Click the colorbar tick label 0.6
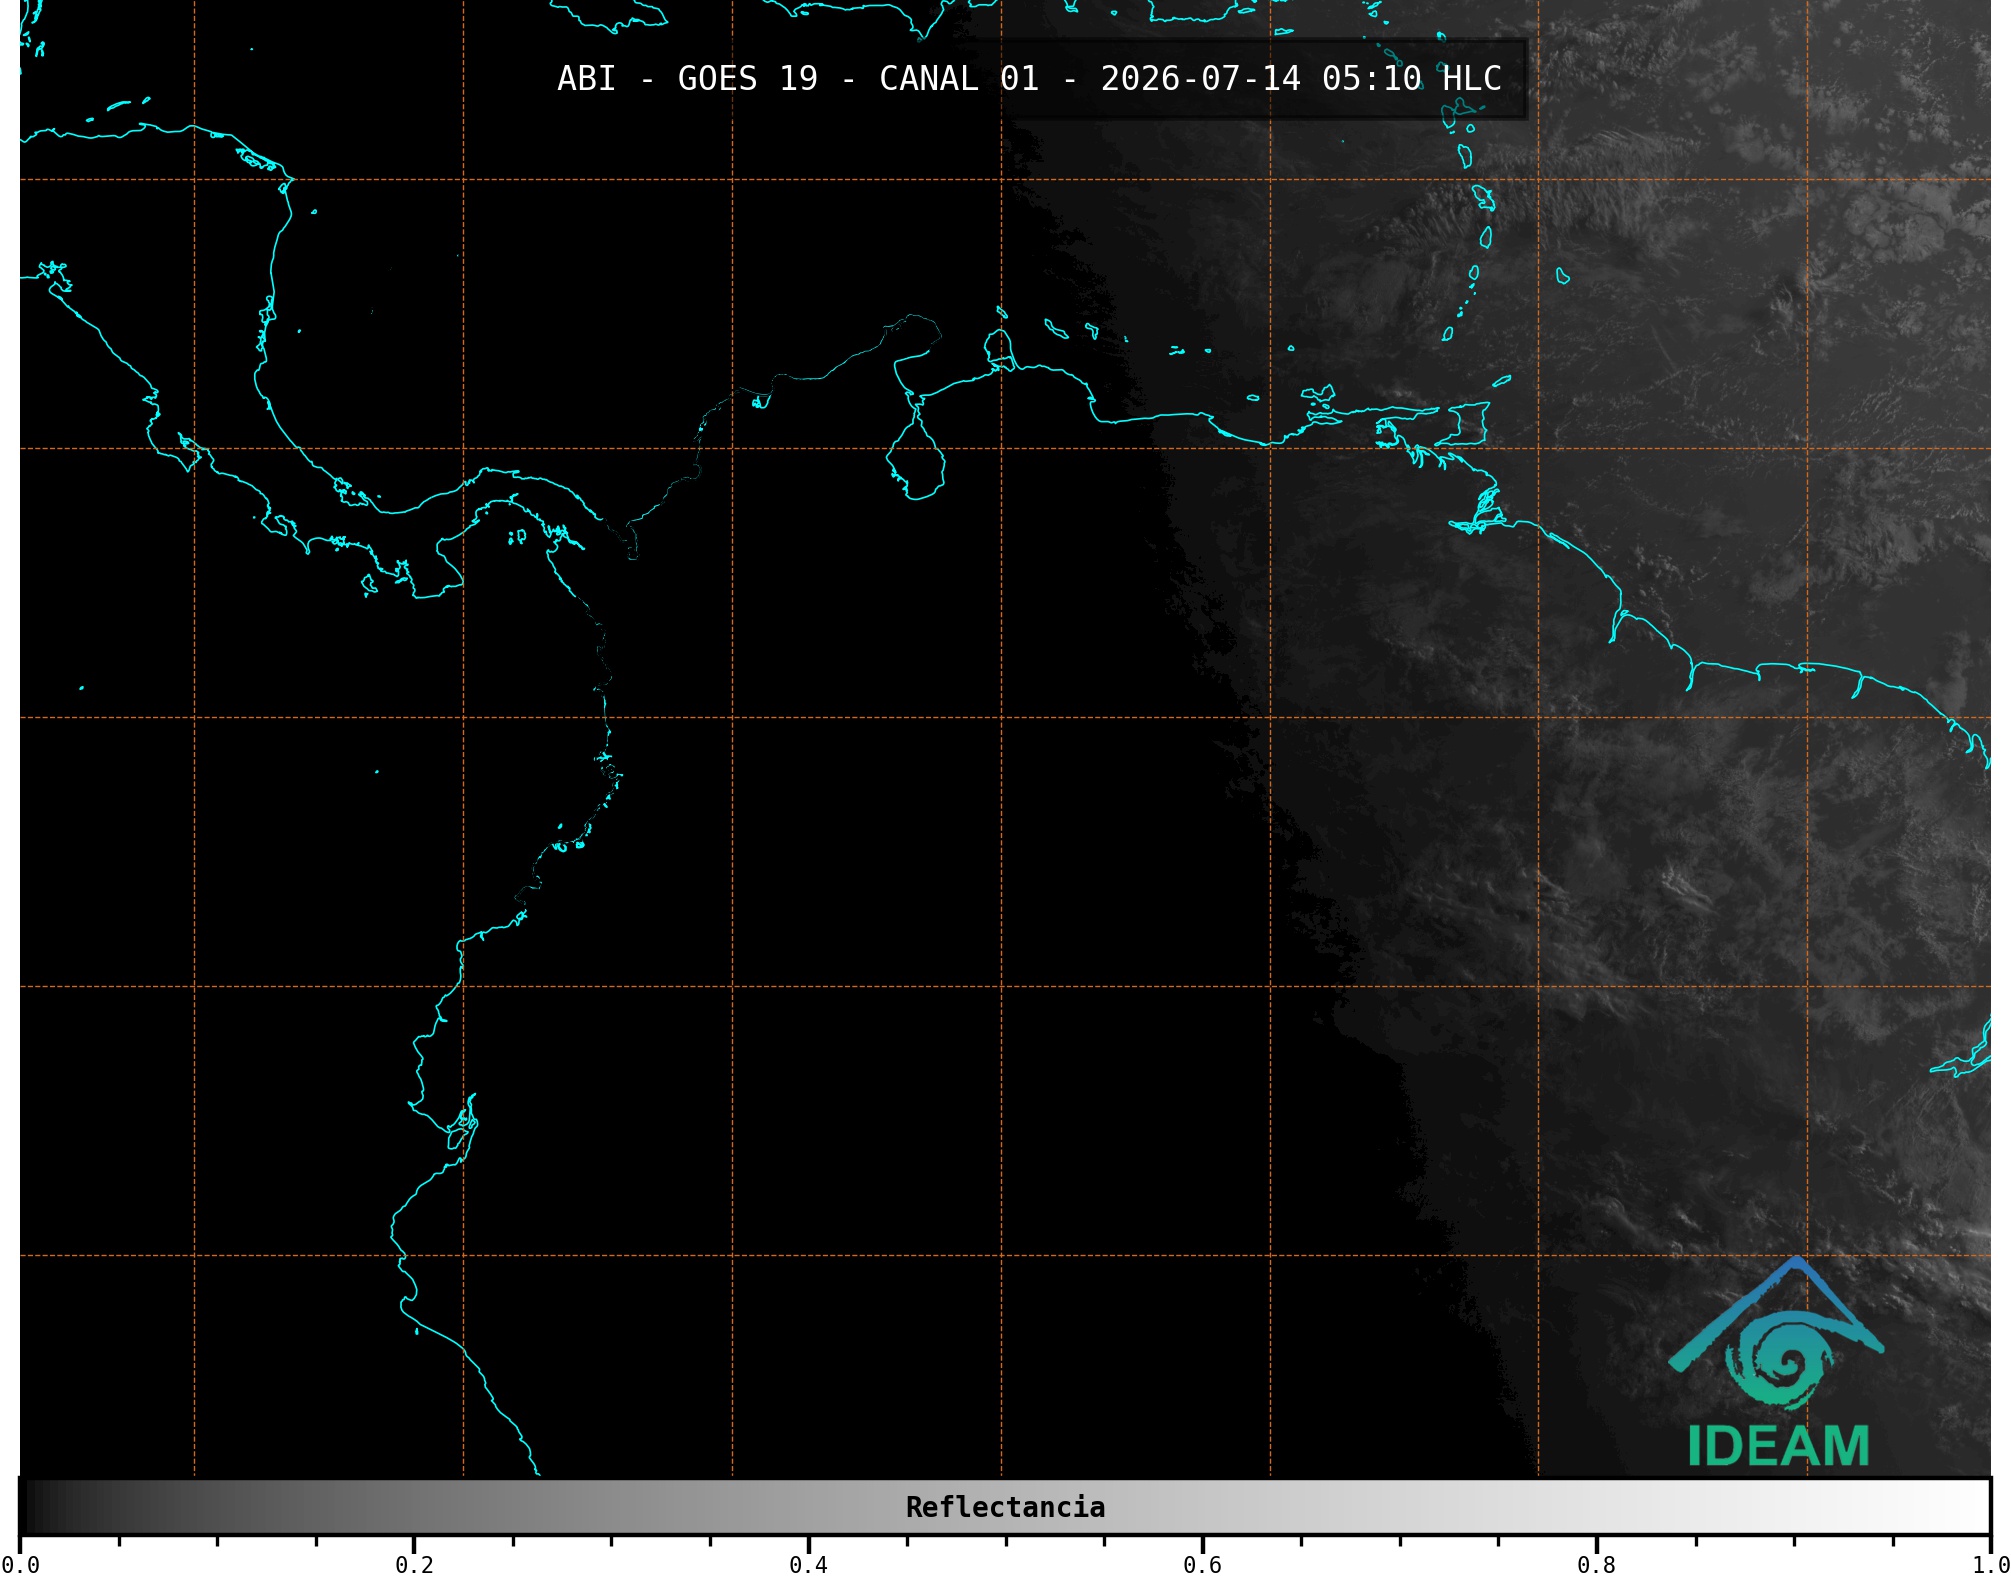Viewport: 2011px width, 1577px height. pos(1202,1564)
